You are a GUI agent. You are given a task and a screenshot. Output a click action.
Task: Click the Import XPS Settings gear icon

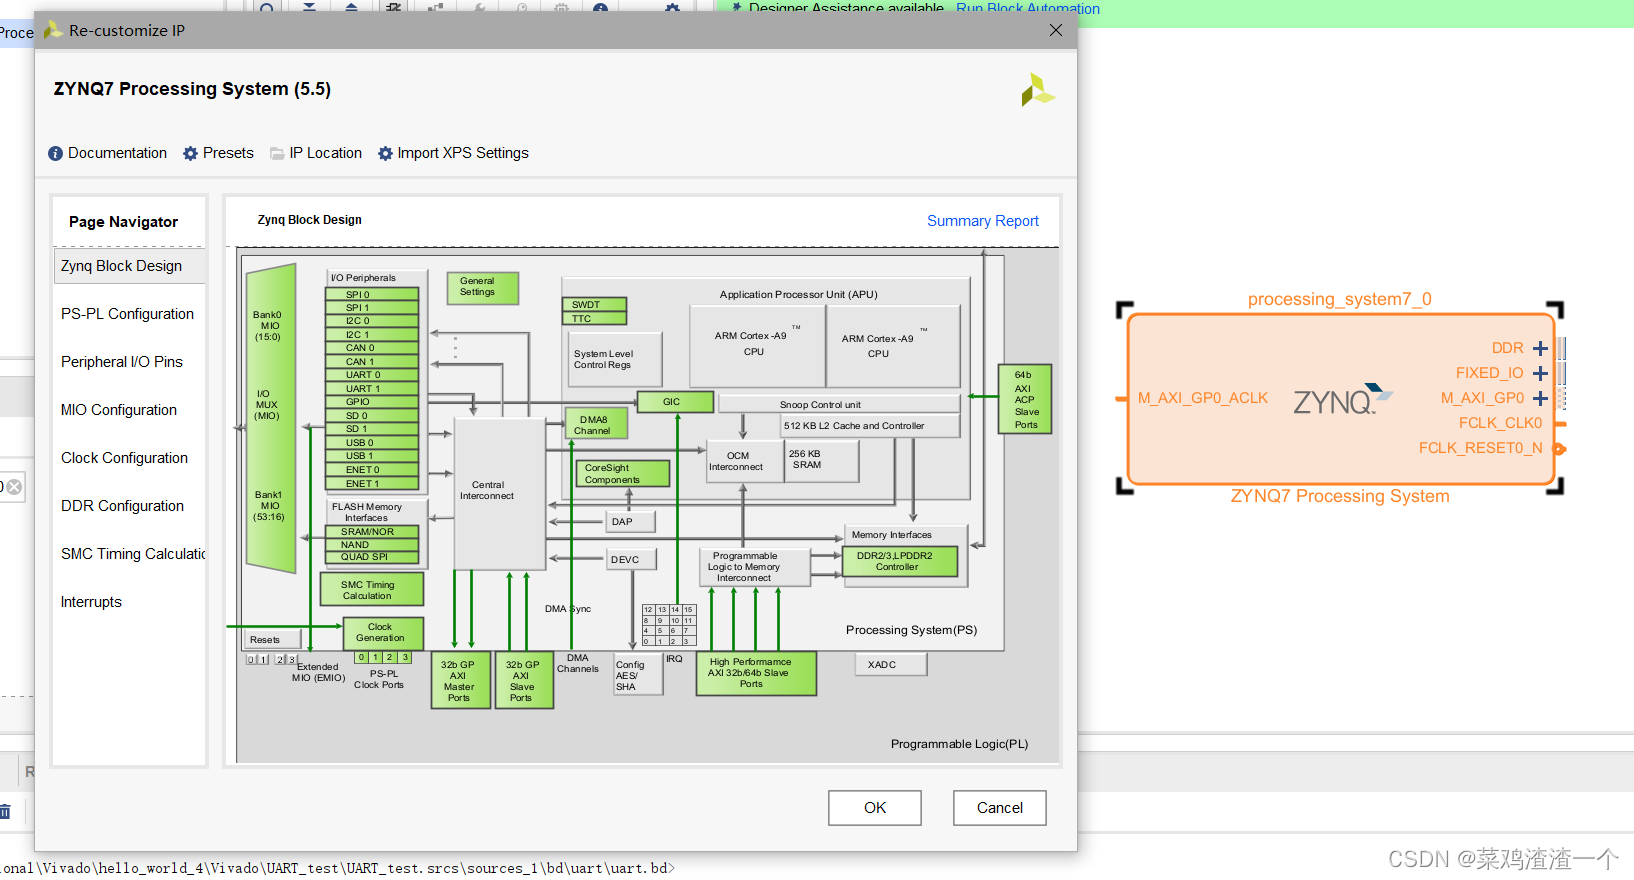(385, 154)
